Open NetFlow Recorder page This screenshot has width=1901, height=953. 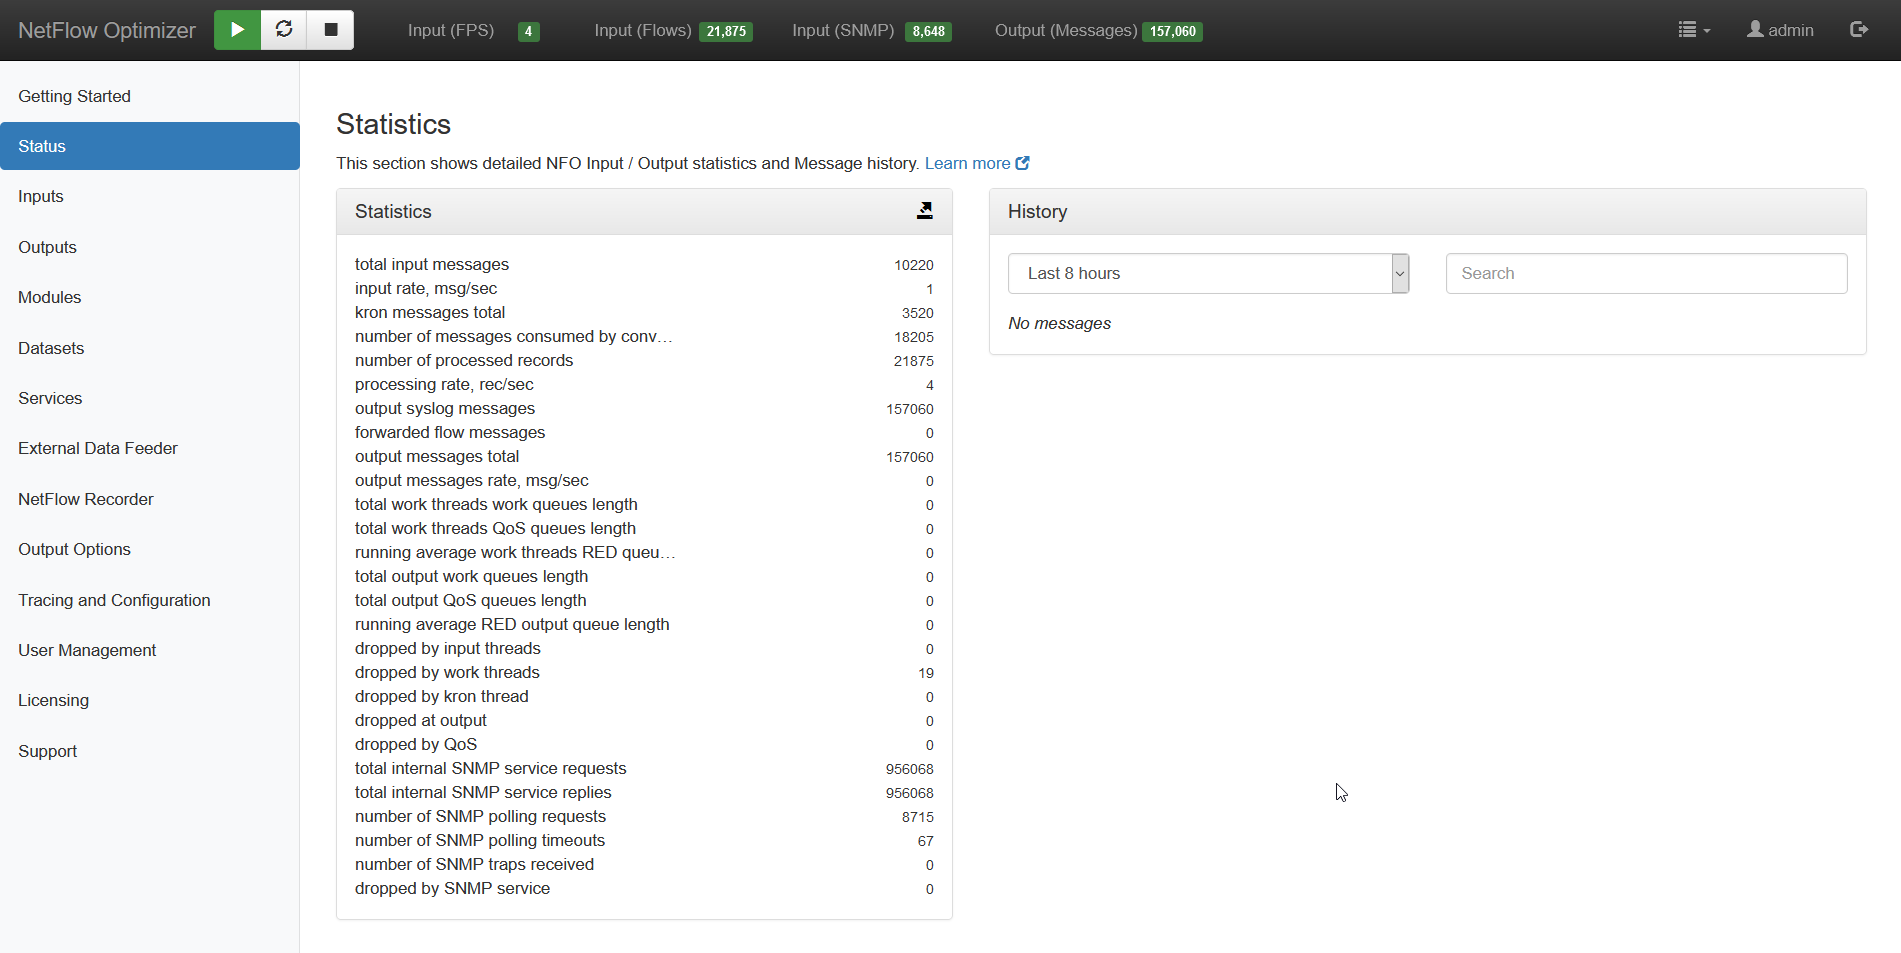(150, 499)
